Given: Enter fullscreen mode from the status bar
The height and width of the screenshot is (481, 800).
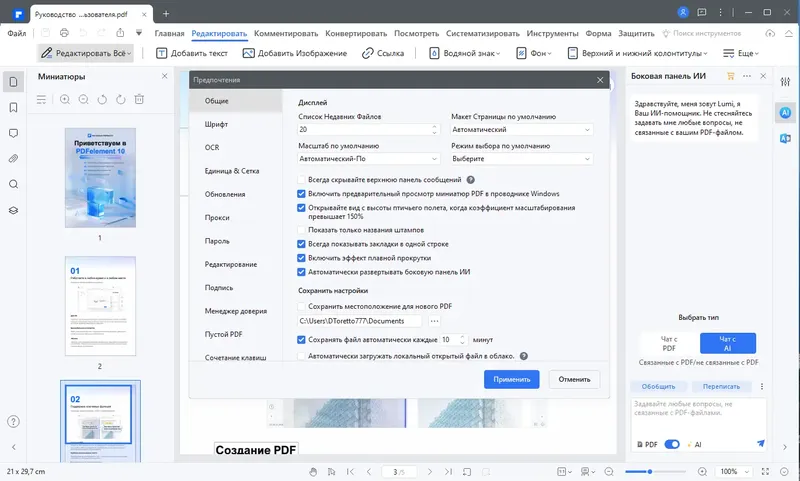Looking at the screenshot, I should point(765,472).
